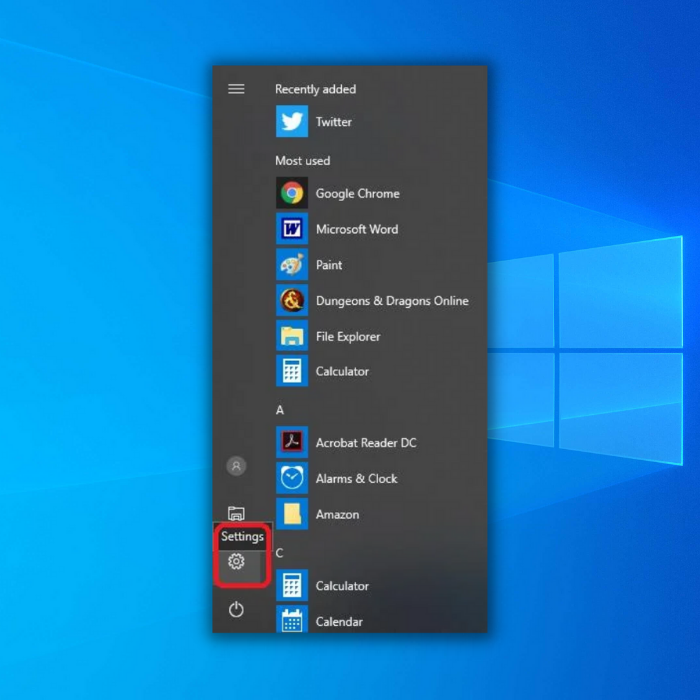
Task: Click the Paint label text
Action: tap(329, 265)
